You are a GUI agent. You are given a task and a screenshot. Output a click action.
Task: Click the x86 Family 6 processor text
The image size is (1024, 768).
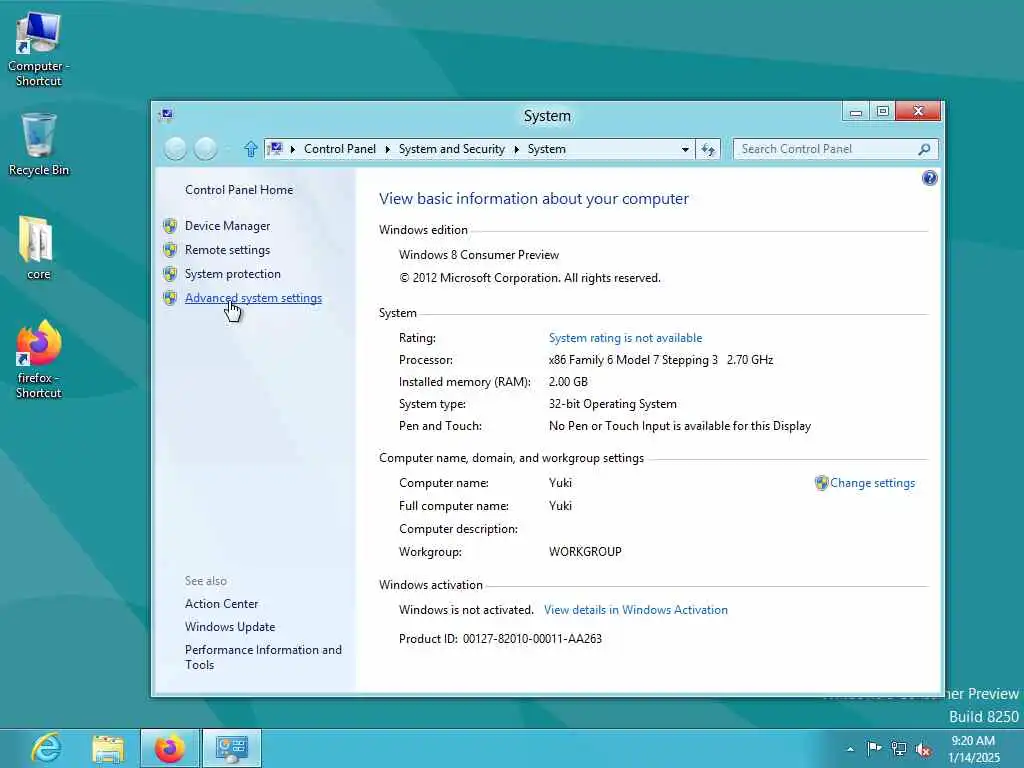(661, 360)
